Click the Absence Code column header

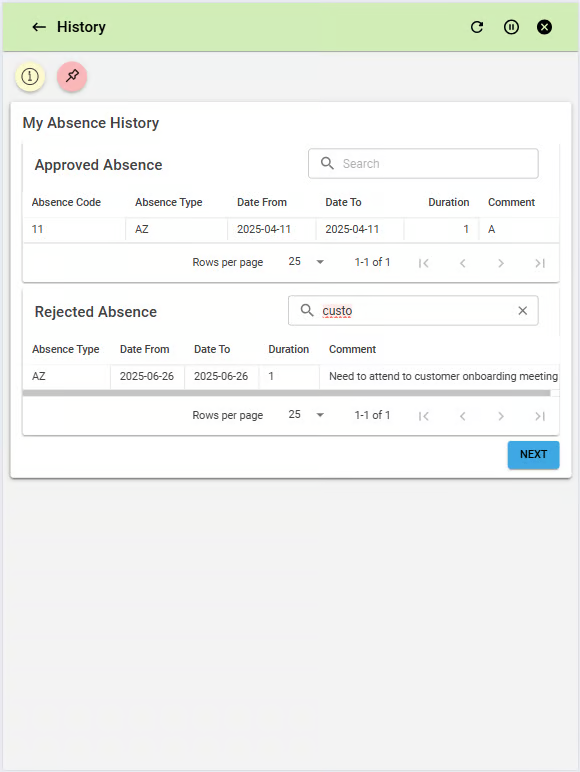tap(66, 202)
